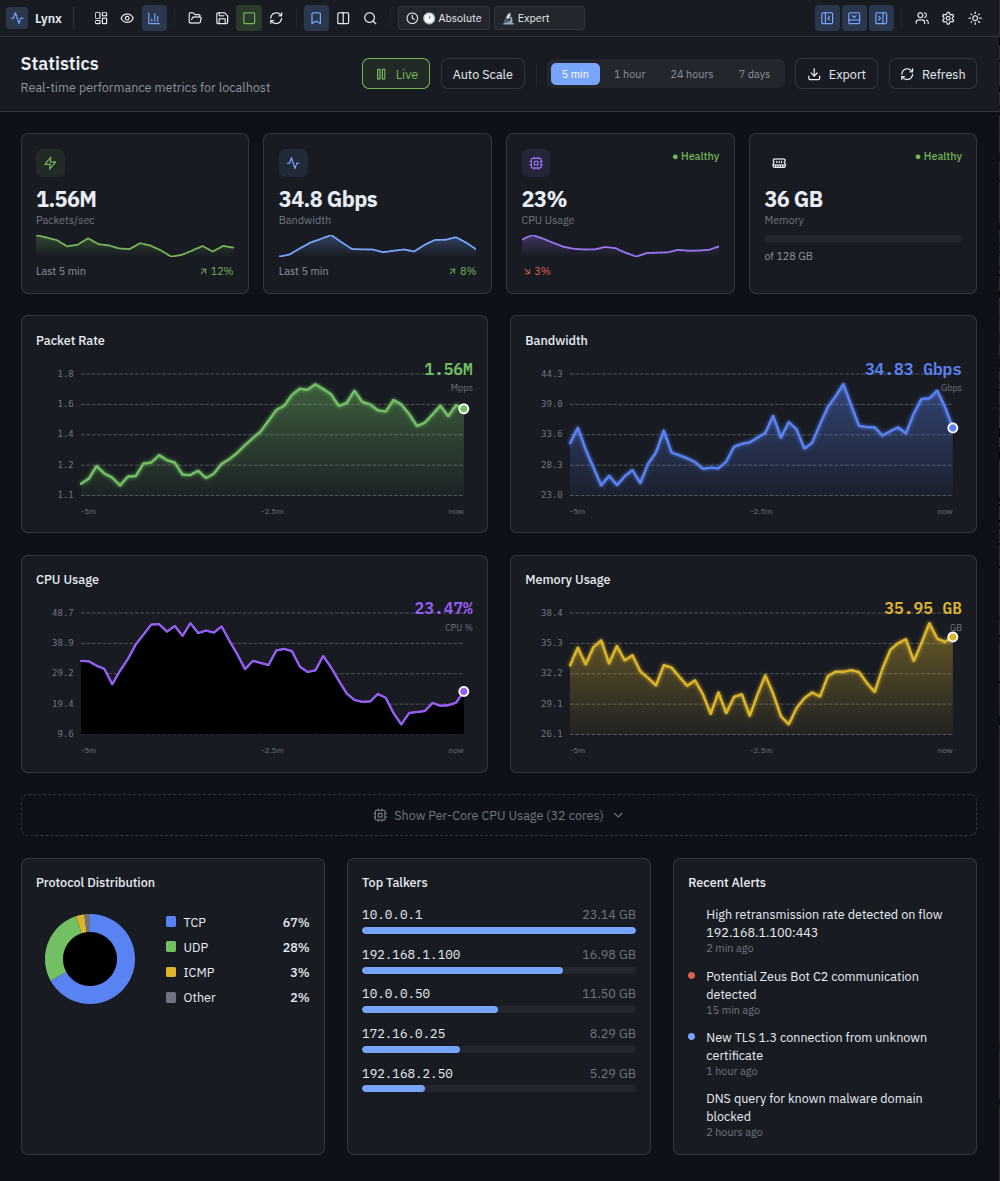Click the save capture icon
The width and height of the screenshot is (1000, 1181).
[221, 18]
